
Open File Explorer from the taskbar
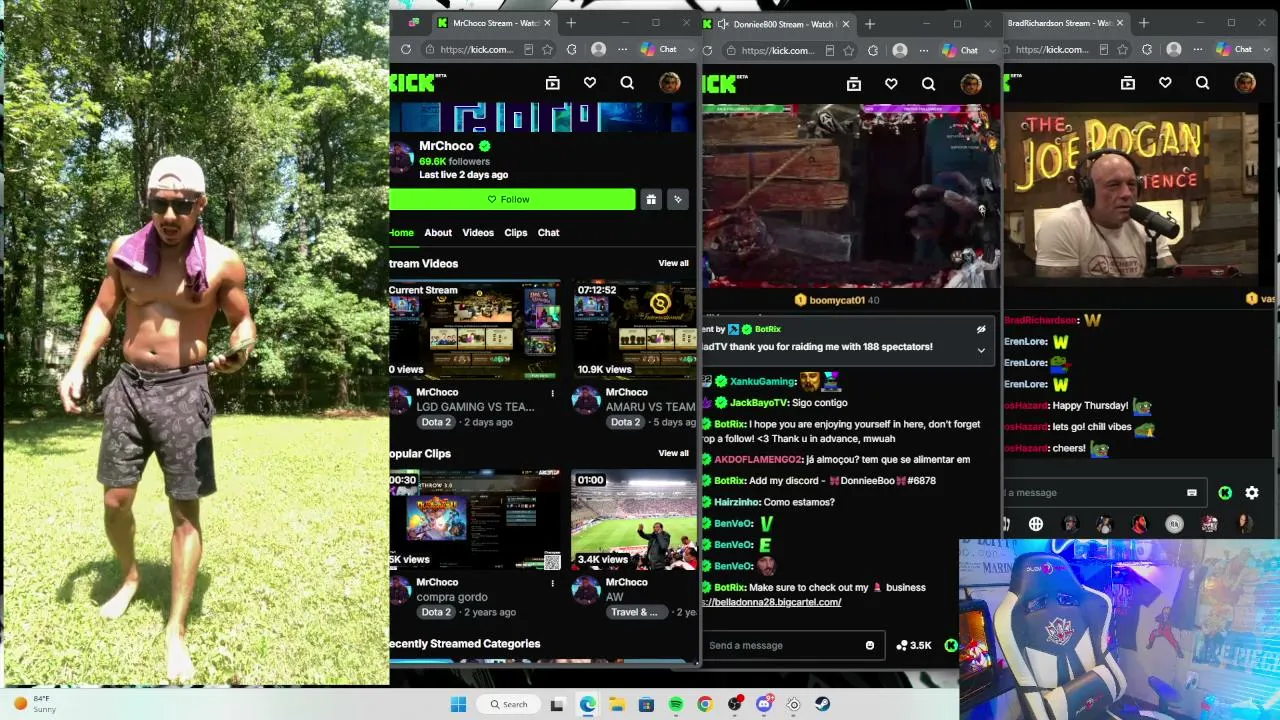click(617, 704)
